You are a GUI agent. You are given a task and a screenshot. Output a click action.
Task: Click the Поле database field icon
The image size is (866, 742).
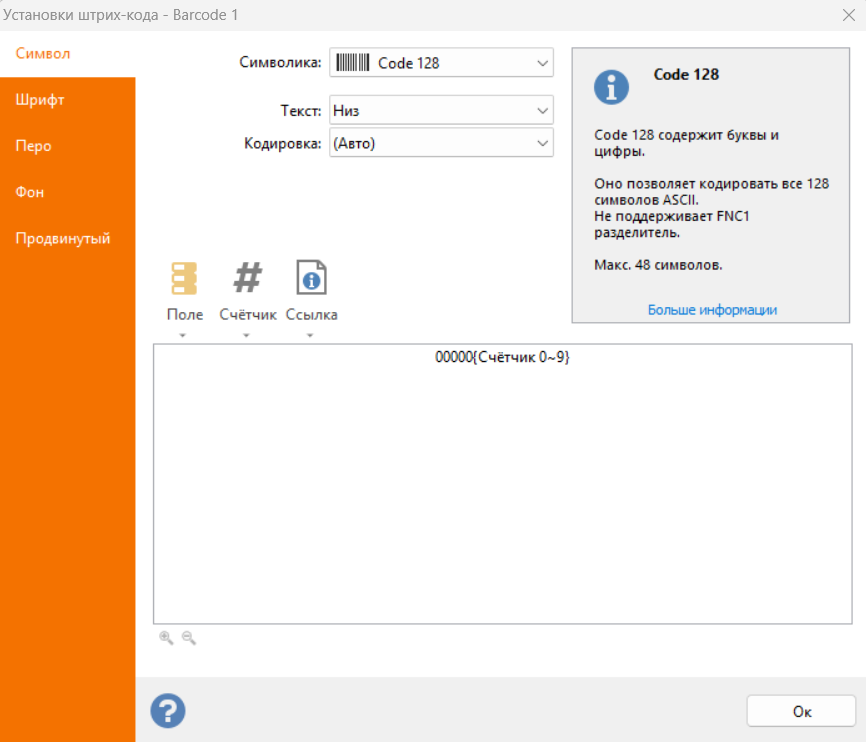184,278
